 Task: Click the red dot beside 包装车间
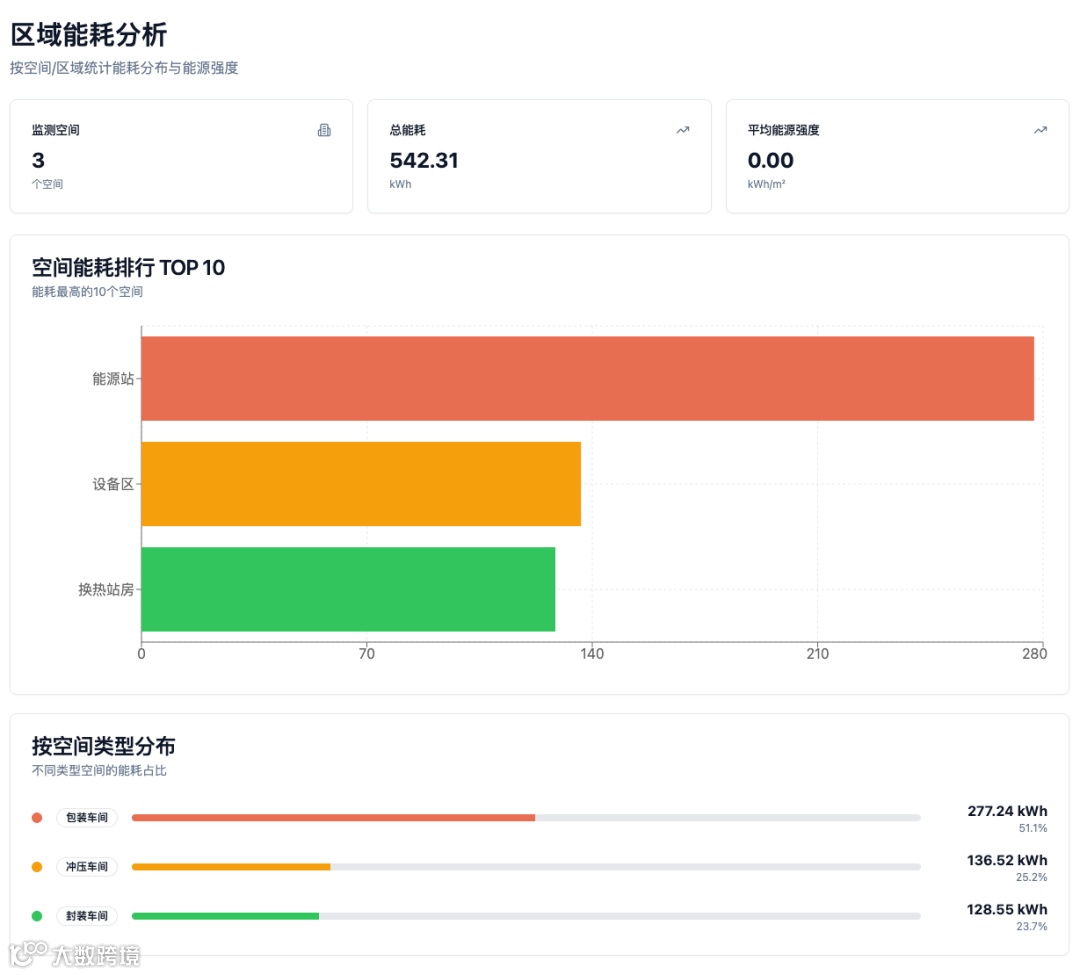pos(37,817)
